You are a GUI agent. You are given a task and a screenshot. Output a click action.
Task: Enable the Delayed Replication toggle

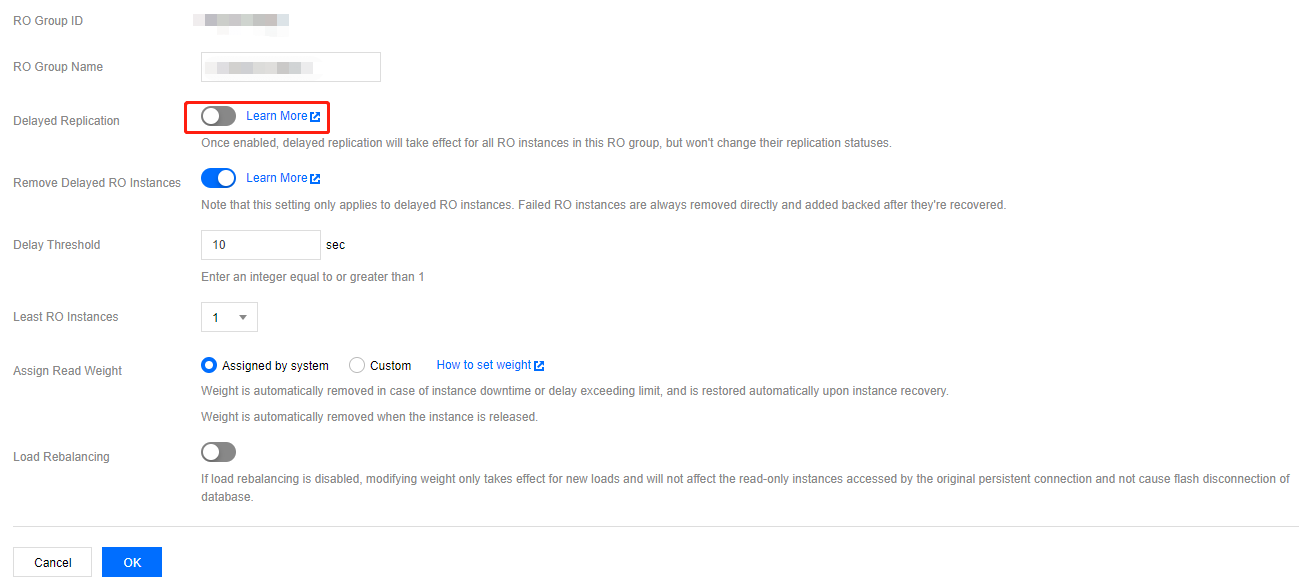[218, 116]
